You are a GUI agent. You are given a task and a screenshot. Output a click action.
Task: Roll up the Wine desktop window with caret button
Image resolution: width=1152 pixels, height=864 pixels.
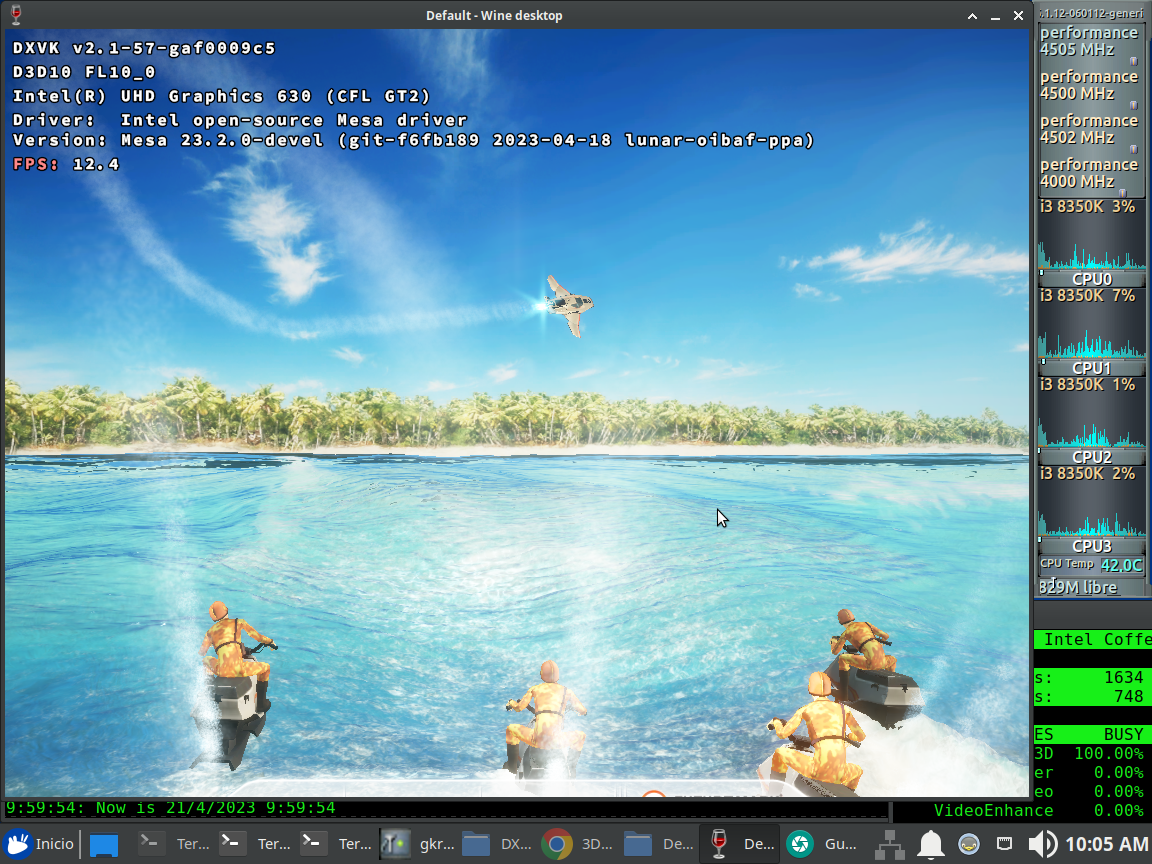click(972, 15)
